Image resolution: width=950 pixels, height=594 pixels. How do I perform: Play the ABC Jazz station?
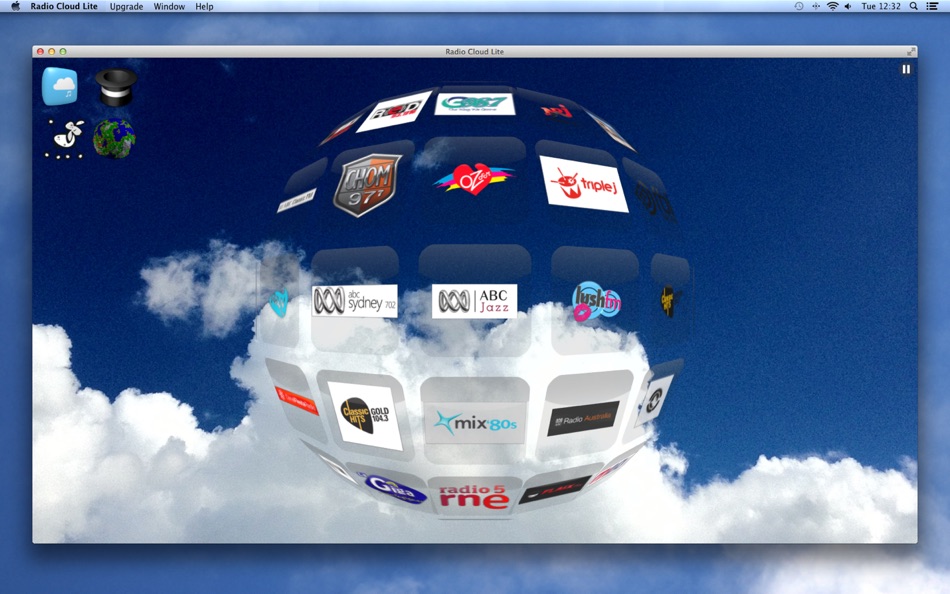[474, 301]
